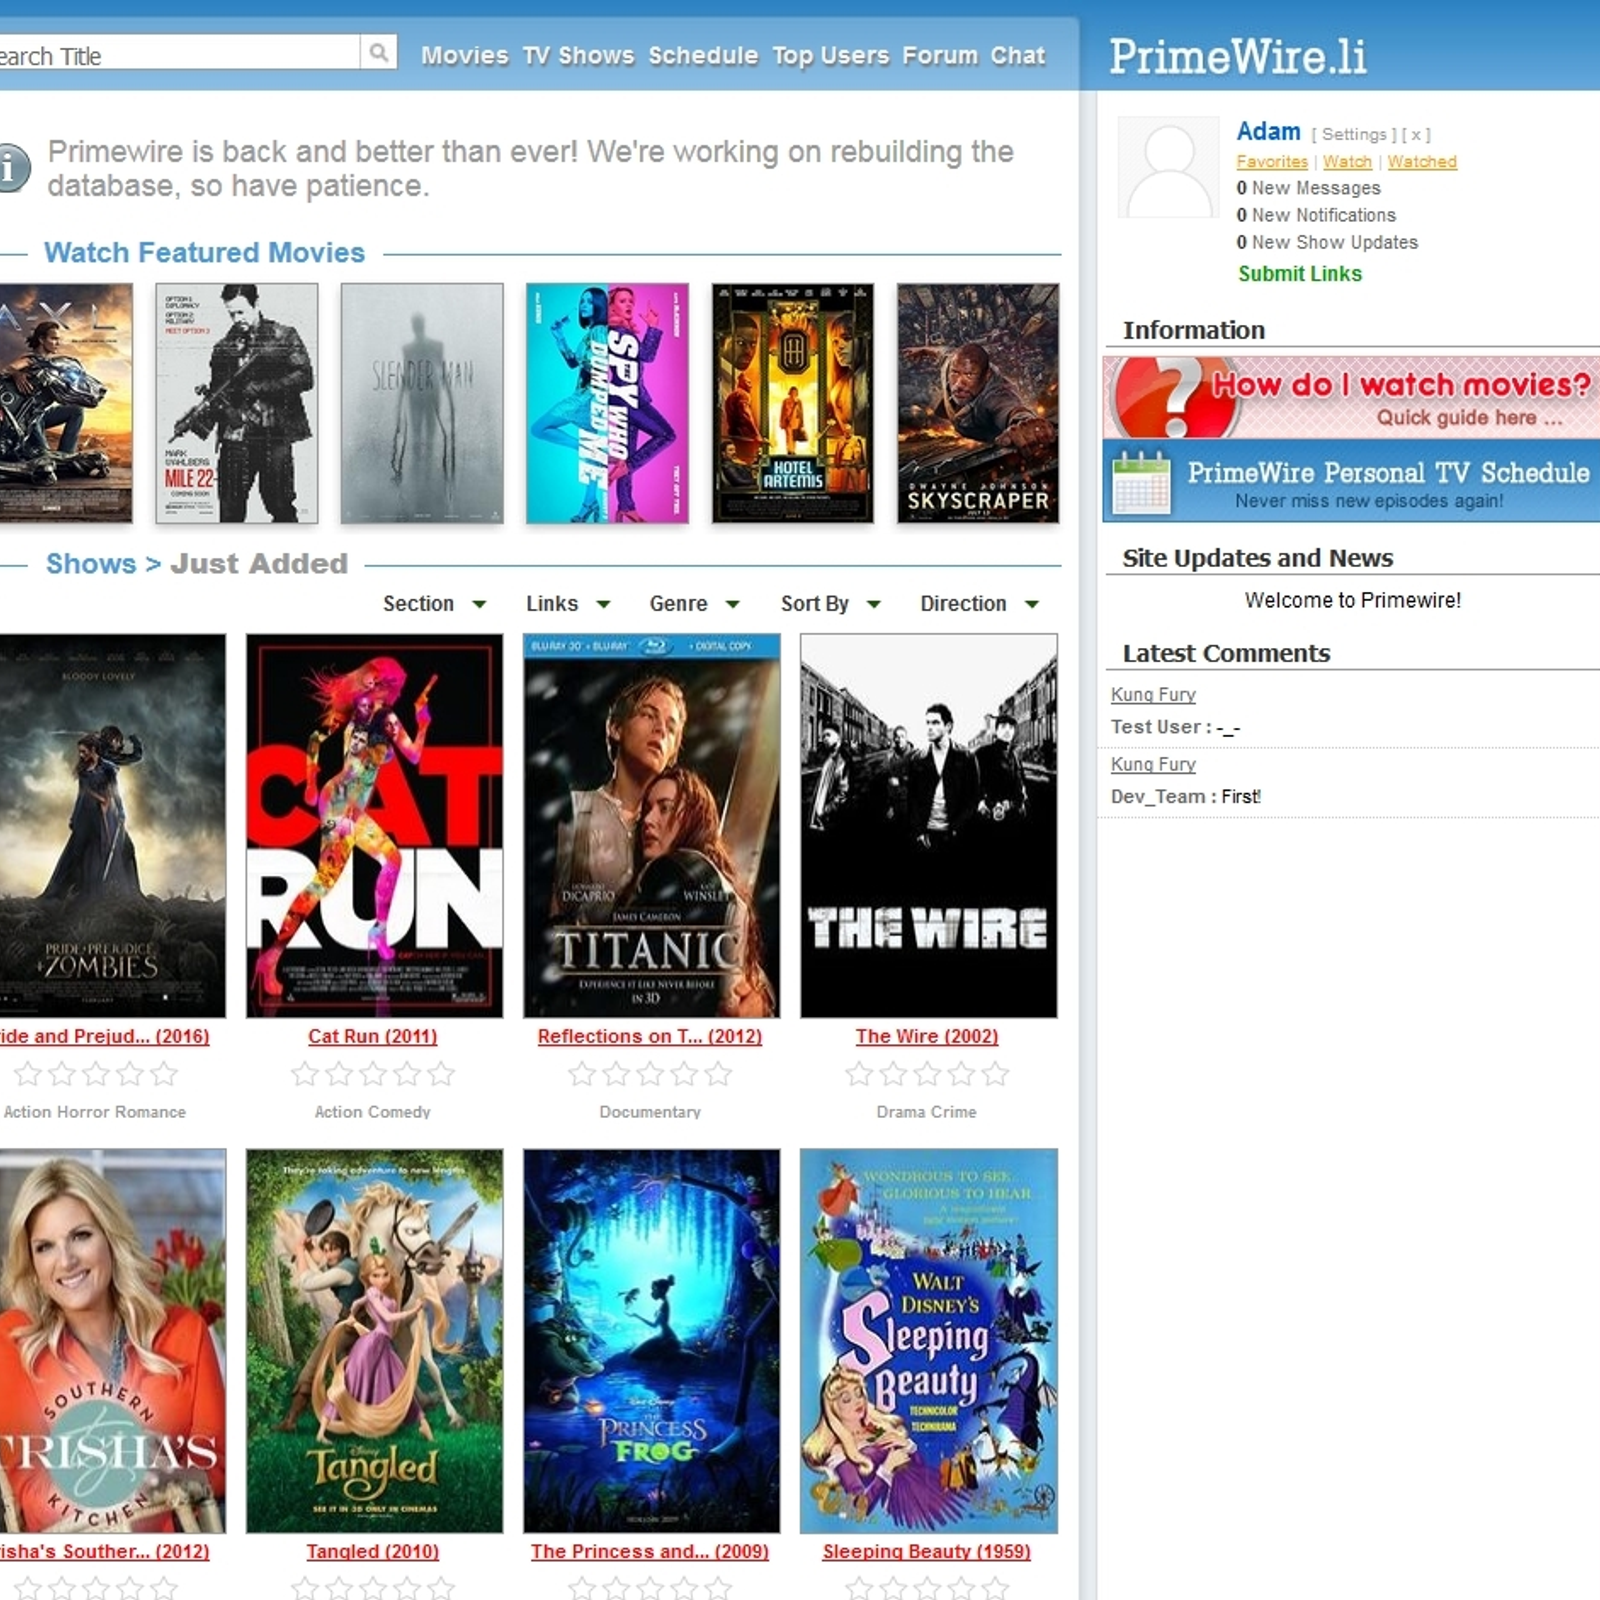Expand the Links filter dropdown
Image resolution: width=1600 pixels, height=1600 pixels.
coord(568,603)
